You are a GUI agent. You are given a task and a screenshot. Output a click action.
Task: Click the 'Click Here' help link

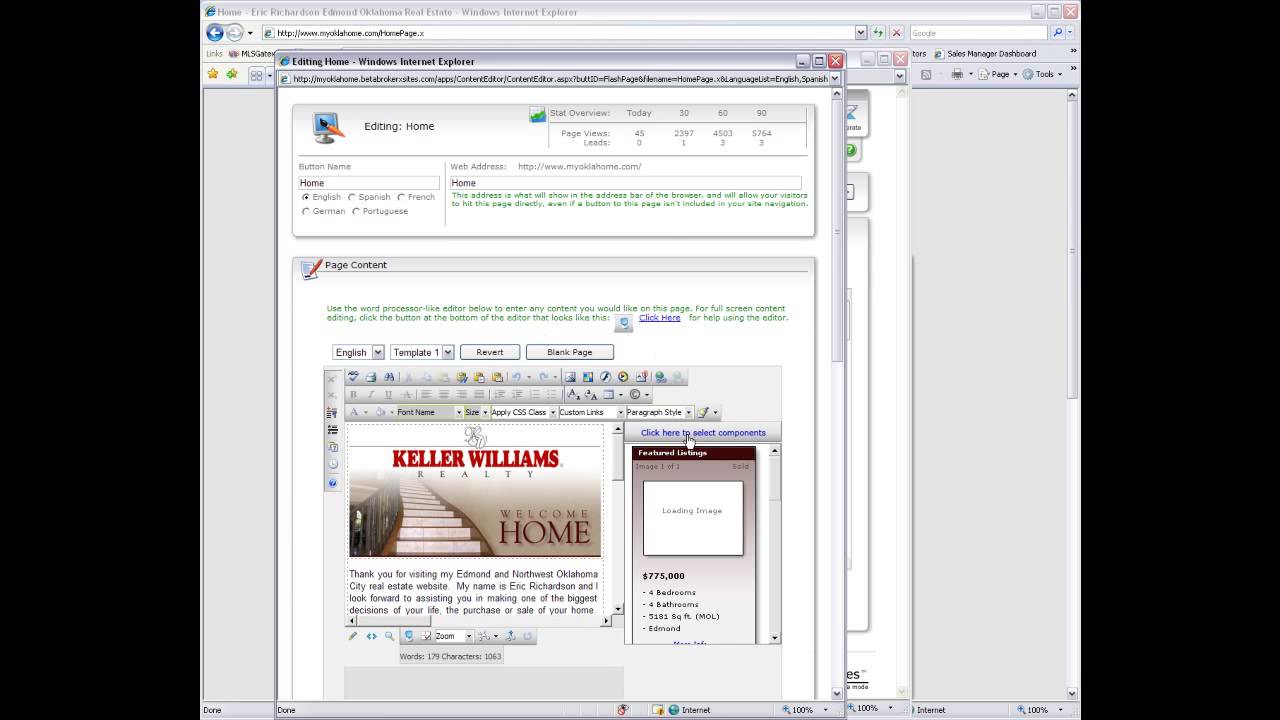tap(660, 318)
